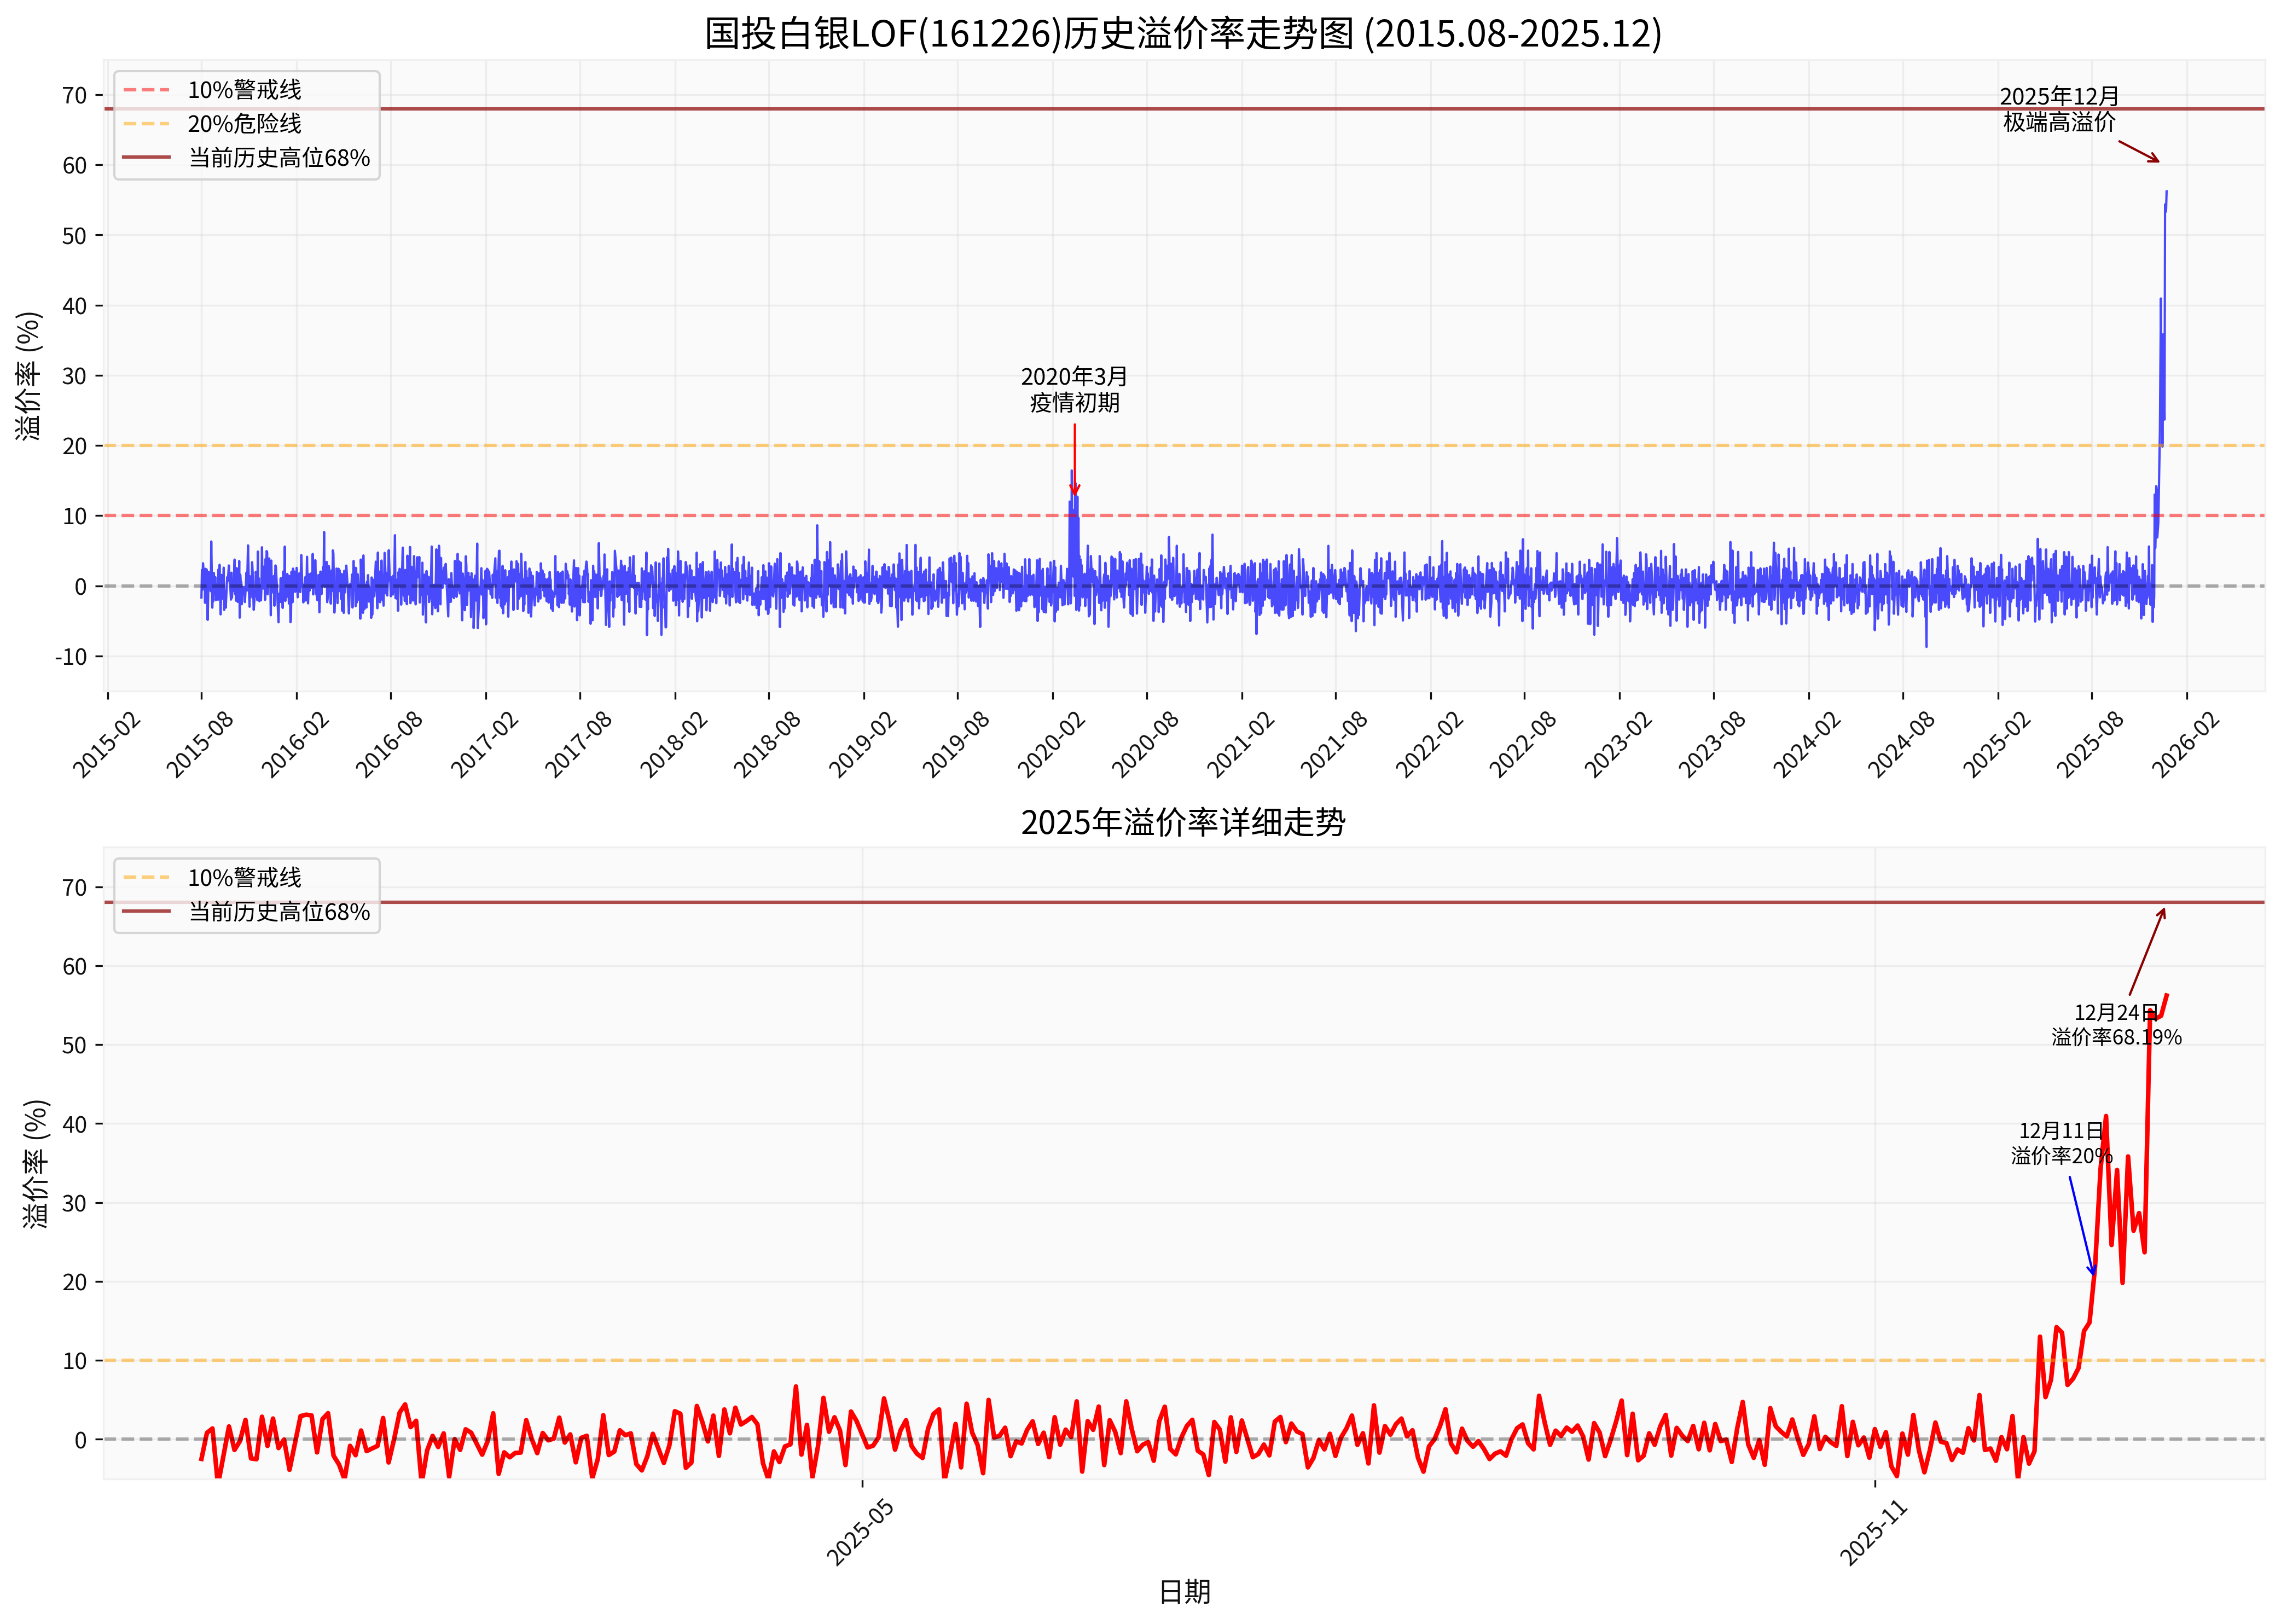This screenshot has height=1624, width=2281.
Task: Click the 2015-08 tick label on top x-axis
Action: pyautogui.click(x=199, y=746)
